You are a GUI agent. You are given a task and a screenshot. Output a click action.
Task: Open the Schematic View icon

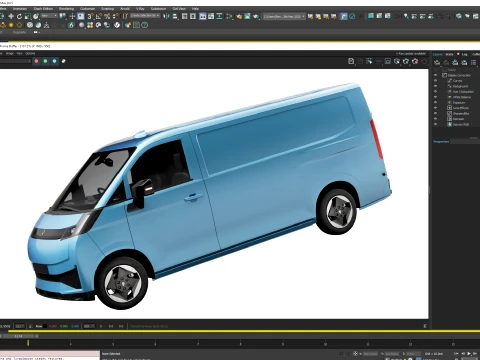[x=219, y=16]
